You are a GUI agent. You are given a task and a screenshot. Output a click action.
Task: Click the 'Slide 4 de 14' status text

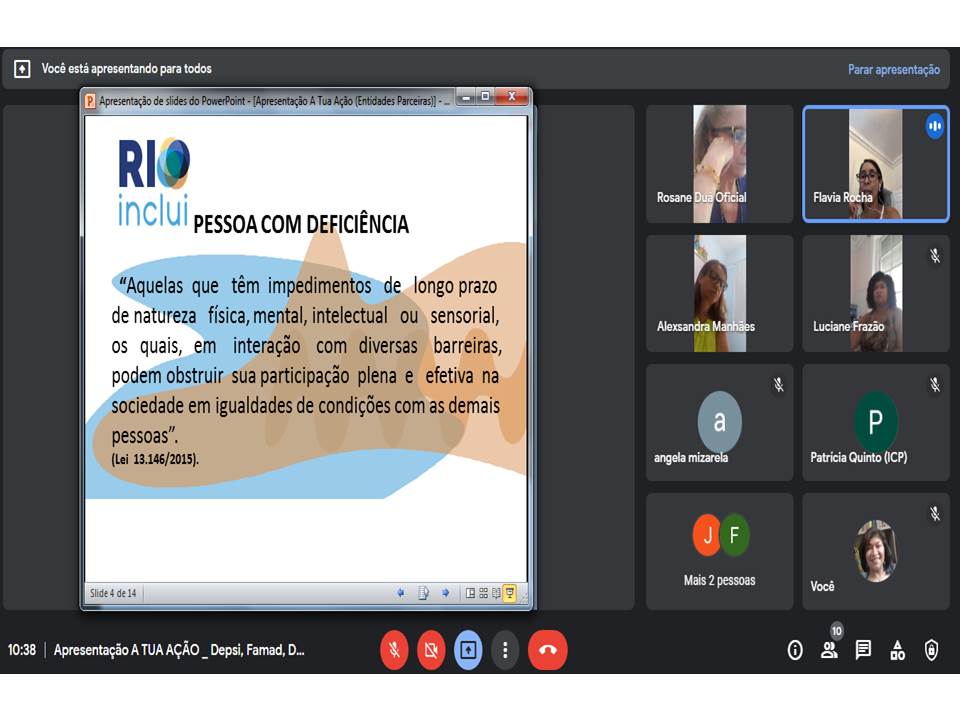(x=113, y=593)
